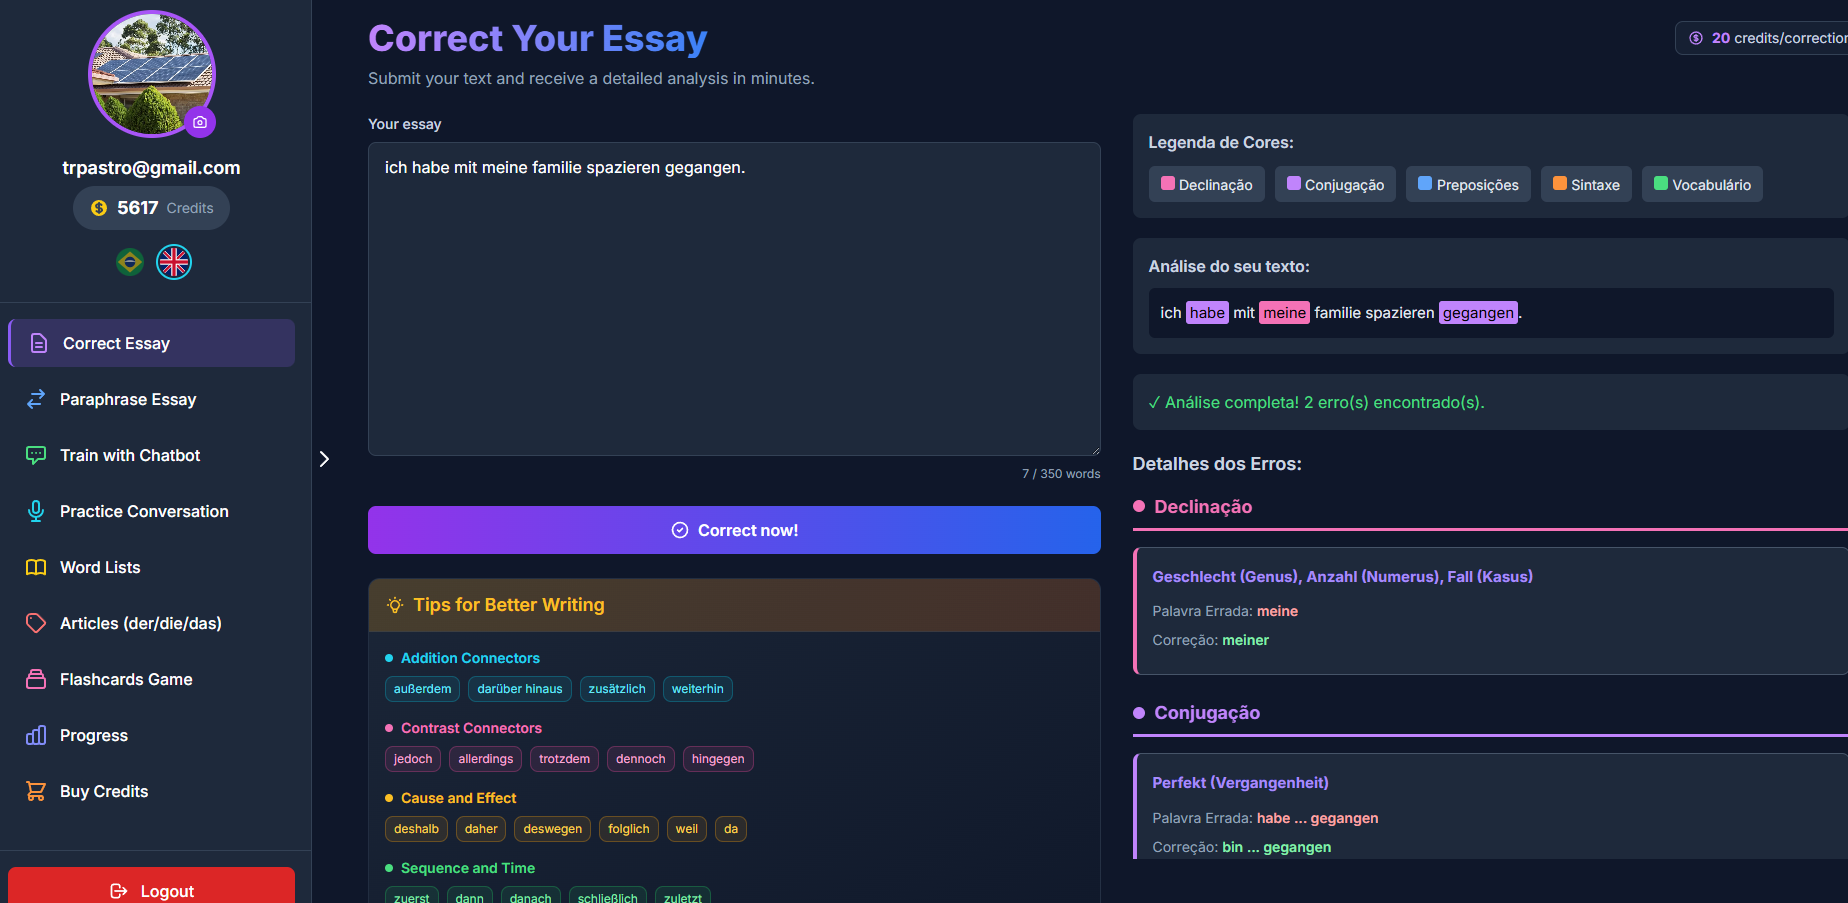The width and height of the screenshot is (1848, 903).
Task: Open the Progress page
Action: (94, 735)
